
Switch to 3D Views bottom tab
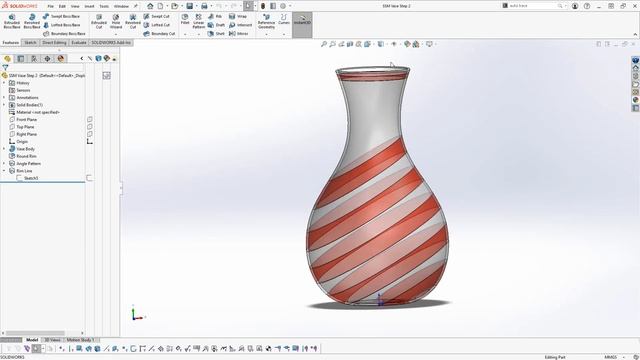click(x=52, y=340)
